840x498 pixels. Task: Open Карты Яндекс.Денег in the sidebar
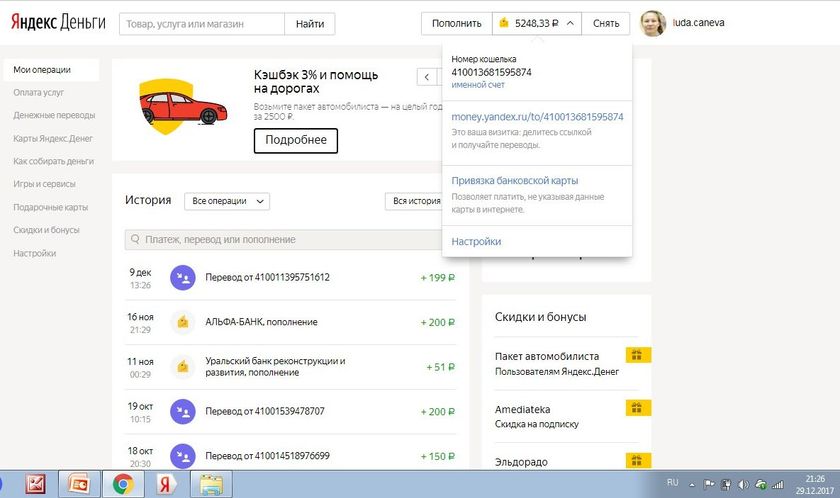click(x=53, y=139)
